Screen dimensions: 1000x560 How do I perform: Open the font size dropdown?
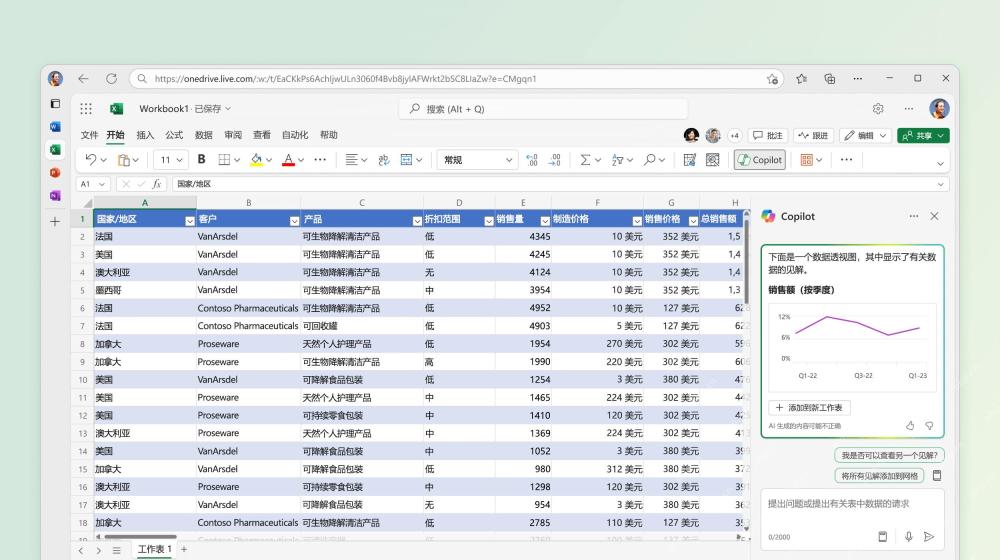click(x=179, y=160)
